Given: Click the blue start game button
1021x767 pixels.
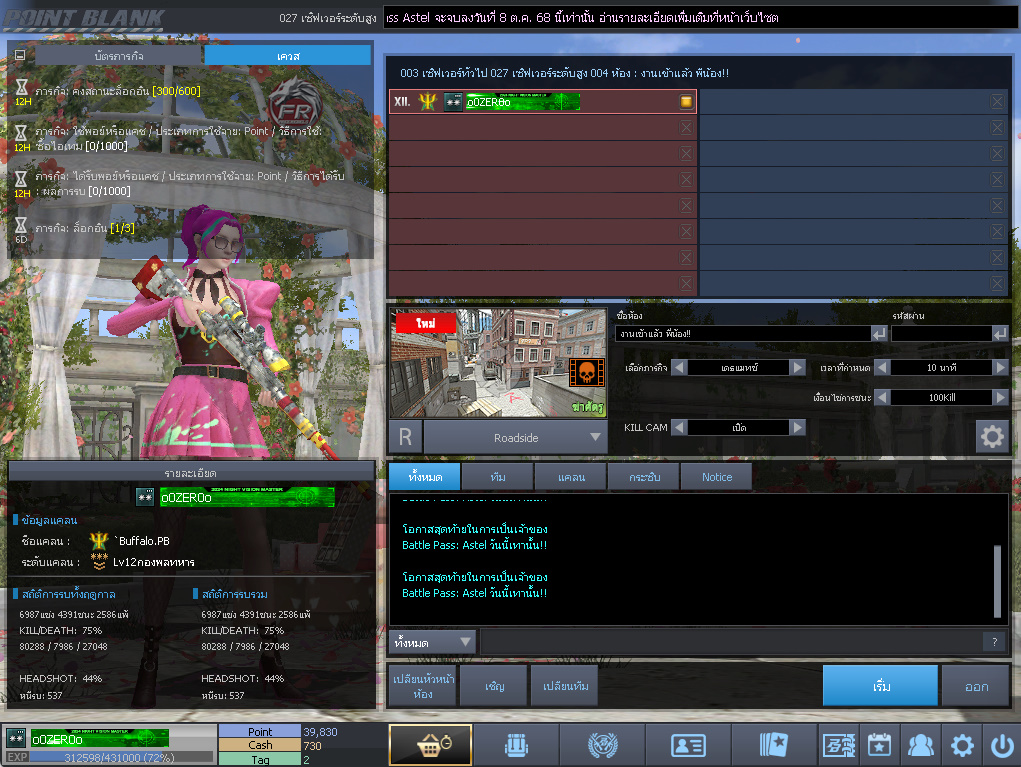Looking at the screenshot, I should [x=880, y=686].
